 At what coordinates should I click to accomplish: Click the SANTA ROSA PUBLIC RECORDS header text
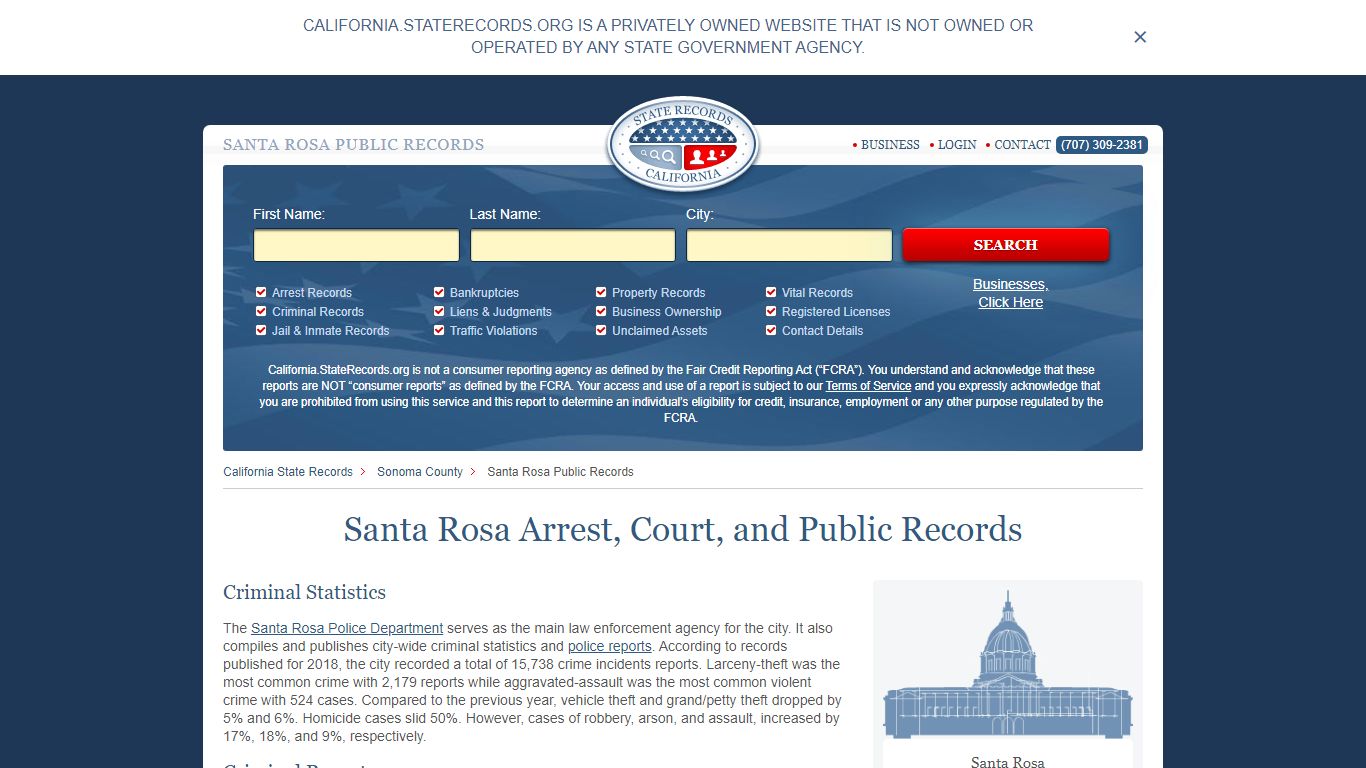click(x=353, y=145)
